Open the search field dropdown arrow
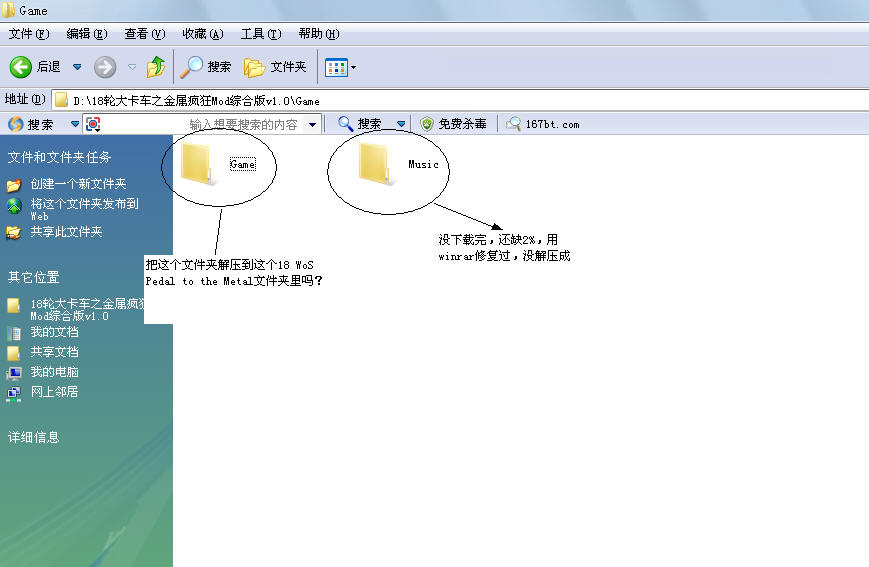Viewport: 869px width, 567px height. click(313, 125)
